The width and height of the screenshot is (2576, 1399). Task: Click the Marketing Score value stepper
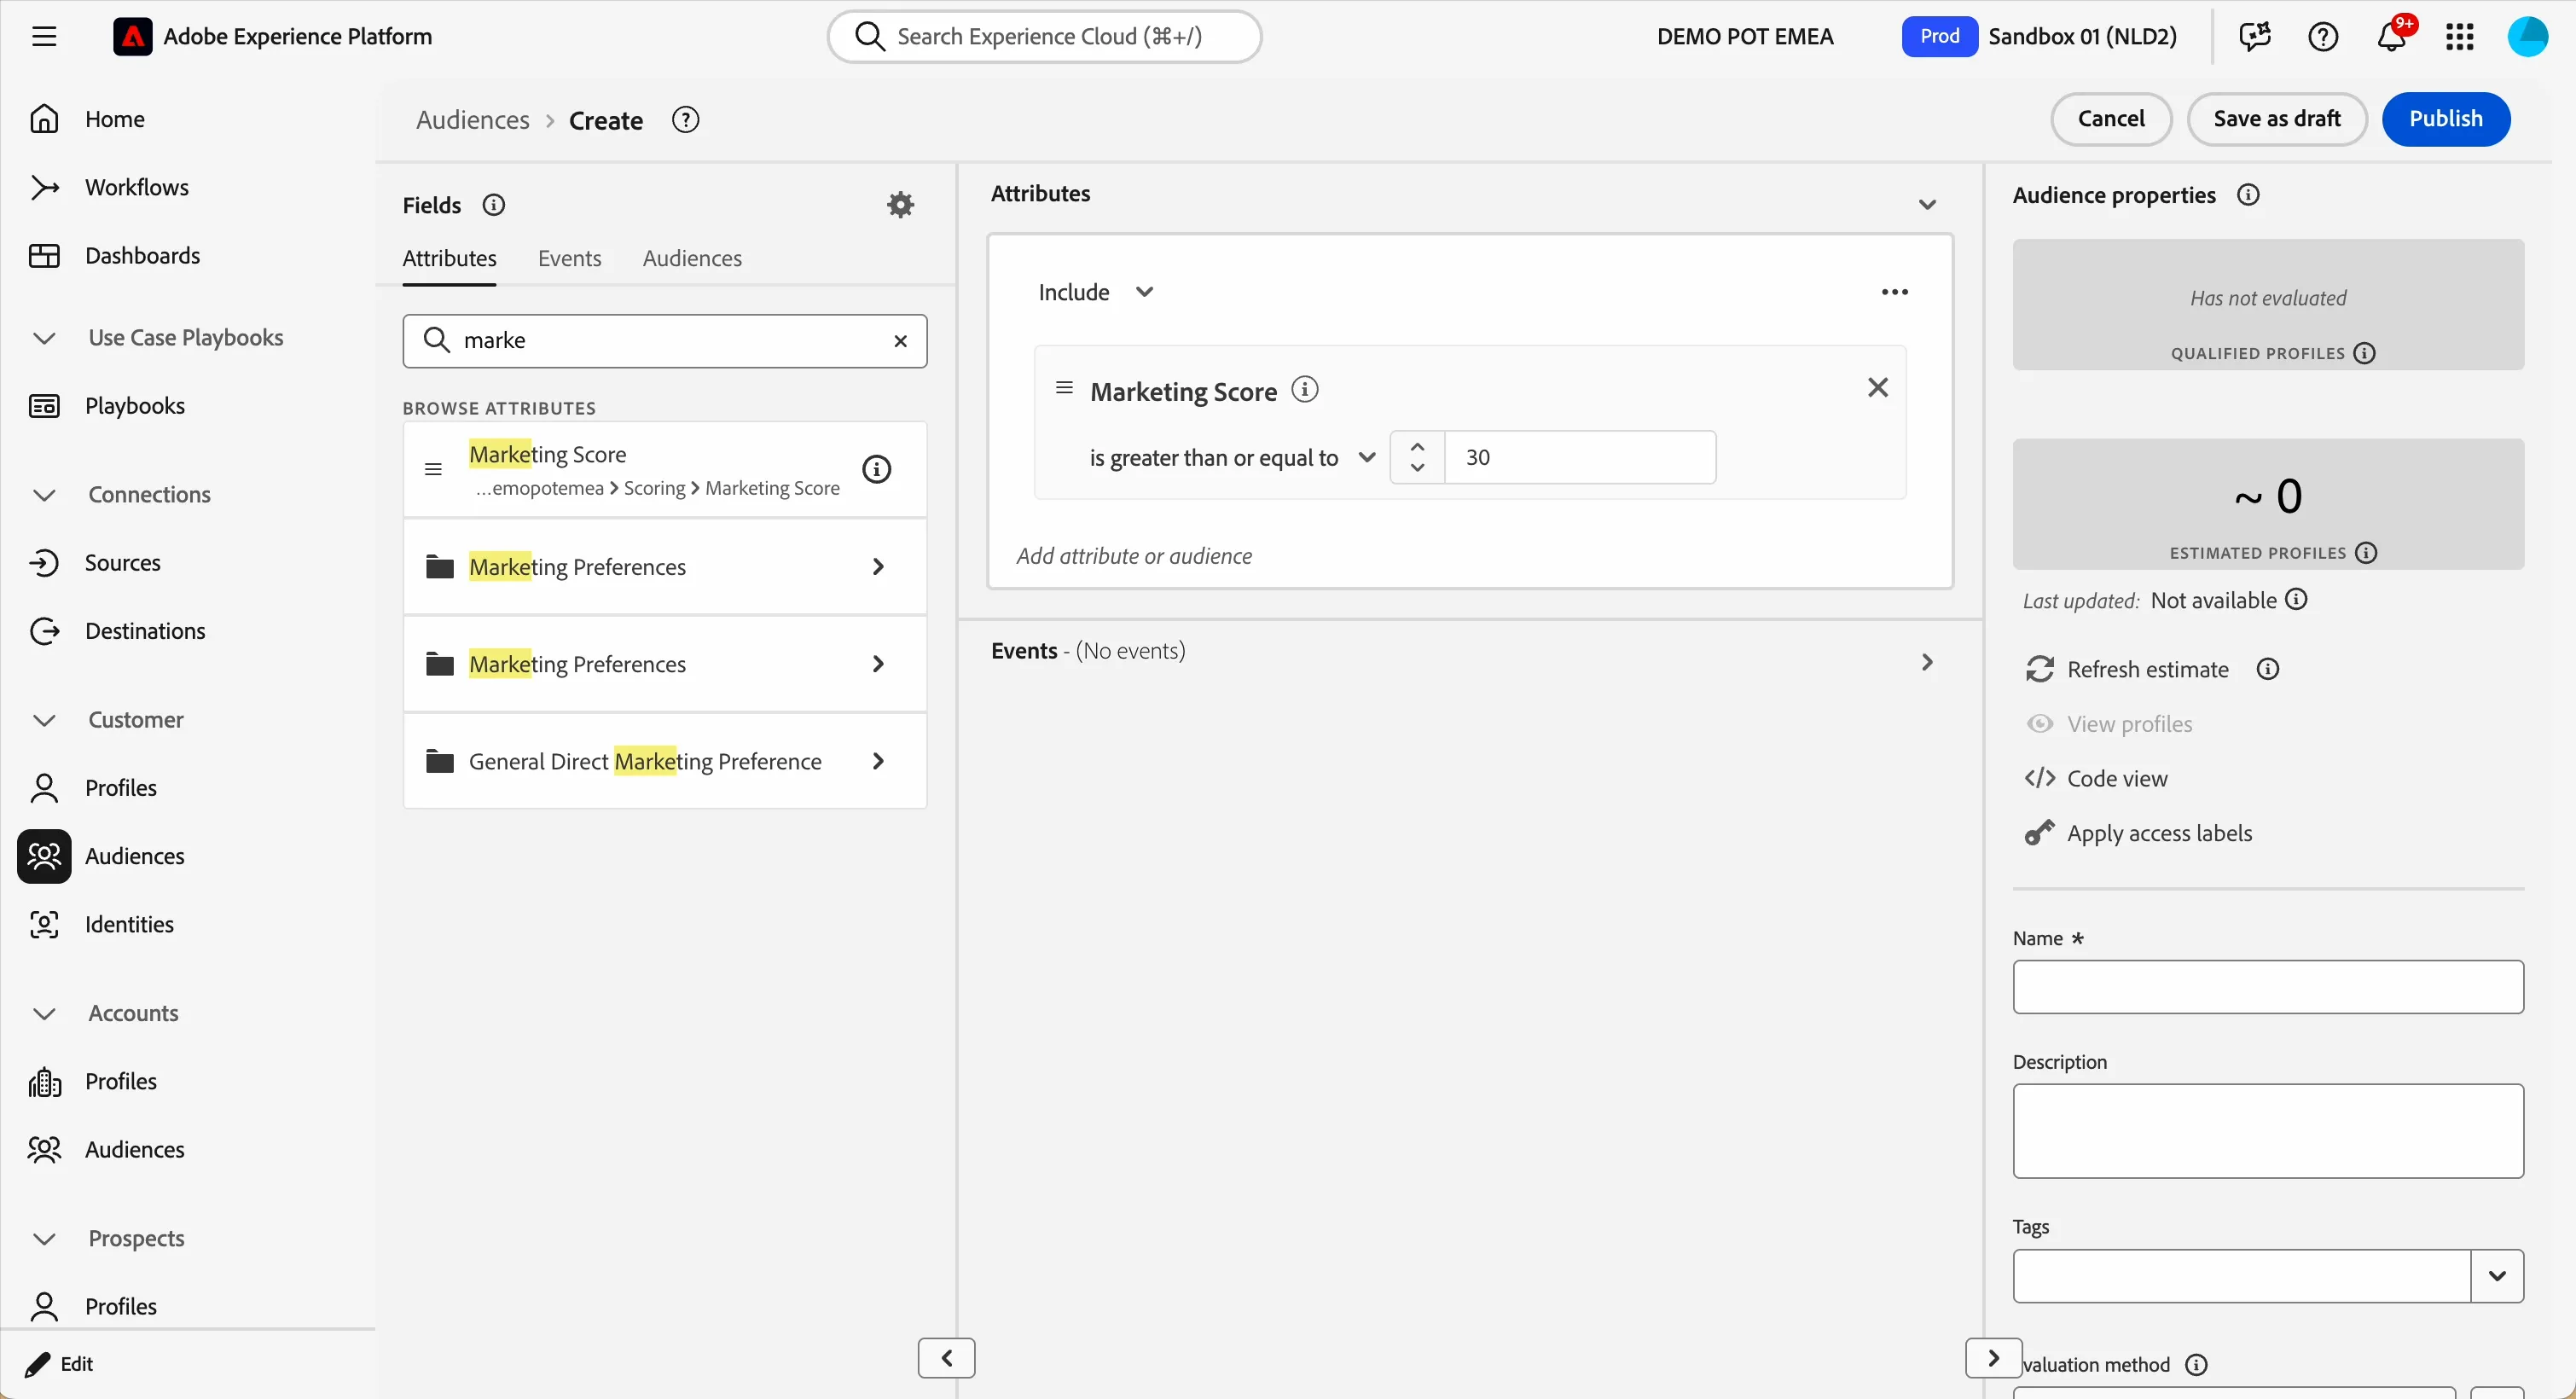[1417, 458]
